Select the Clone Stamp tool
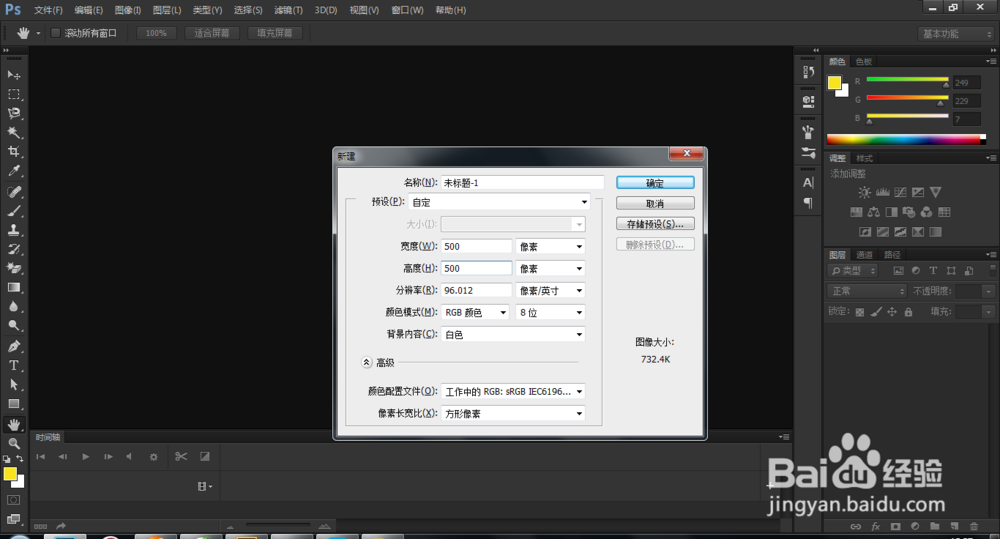Image resolution: width=1000 pixels, height=539 pixels. click(13, 230)
